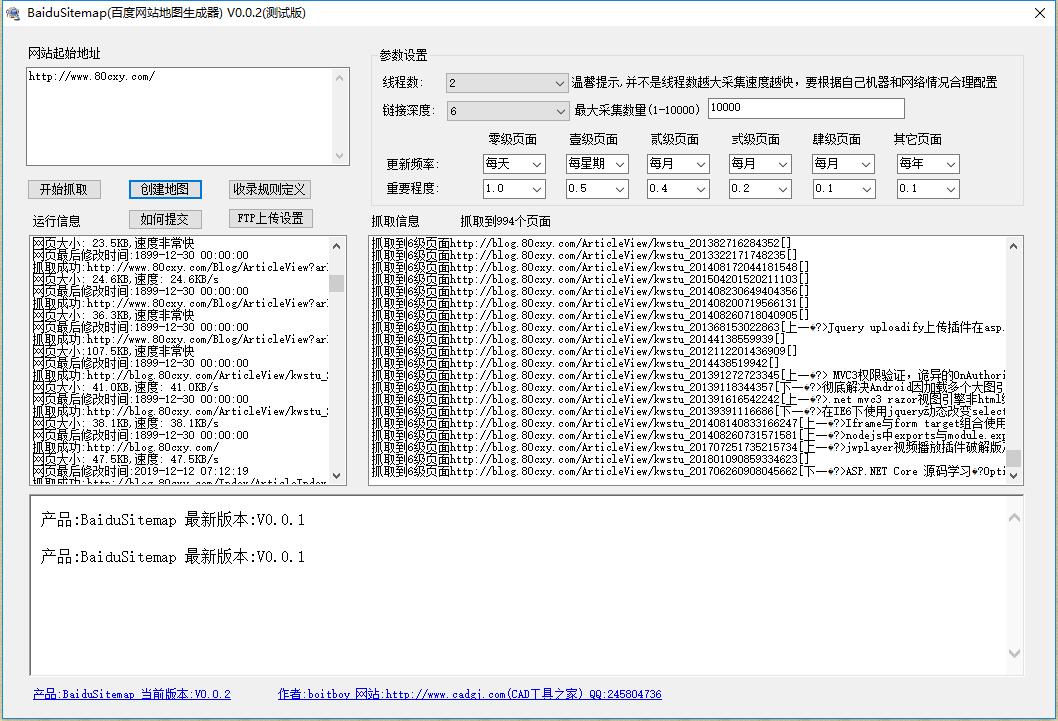Click the 开始抓取 button
The height and width of the screenshot is (721, 1058).
(64, 190)
